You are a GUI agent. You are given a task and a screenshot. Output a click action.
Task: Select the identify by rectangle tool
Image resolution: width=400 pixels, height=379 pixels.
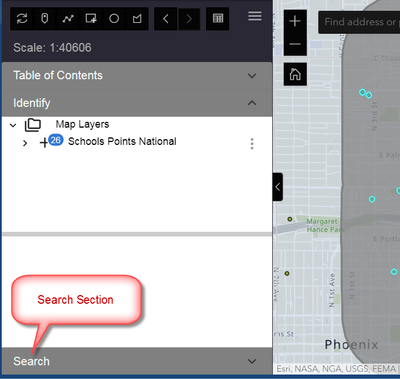click(x=91, y=19)
